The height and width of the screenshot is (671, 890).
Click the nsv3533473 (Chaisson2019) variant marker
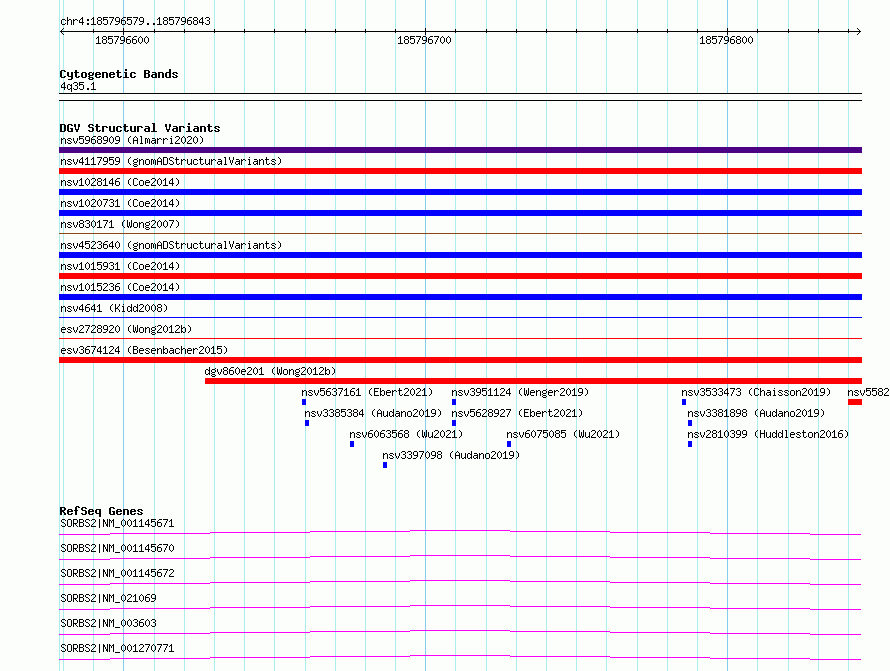(x=684, y=402)
